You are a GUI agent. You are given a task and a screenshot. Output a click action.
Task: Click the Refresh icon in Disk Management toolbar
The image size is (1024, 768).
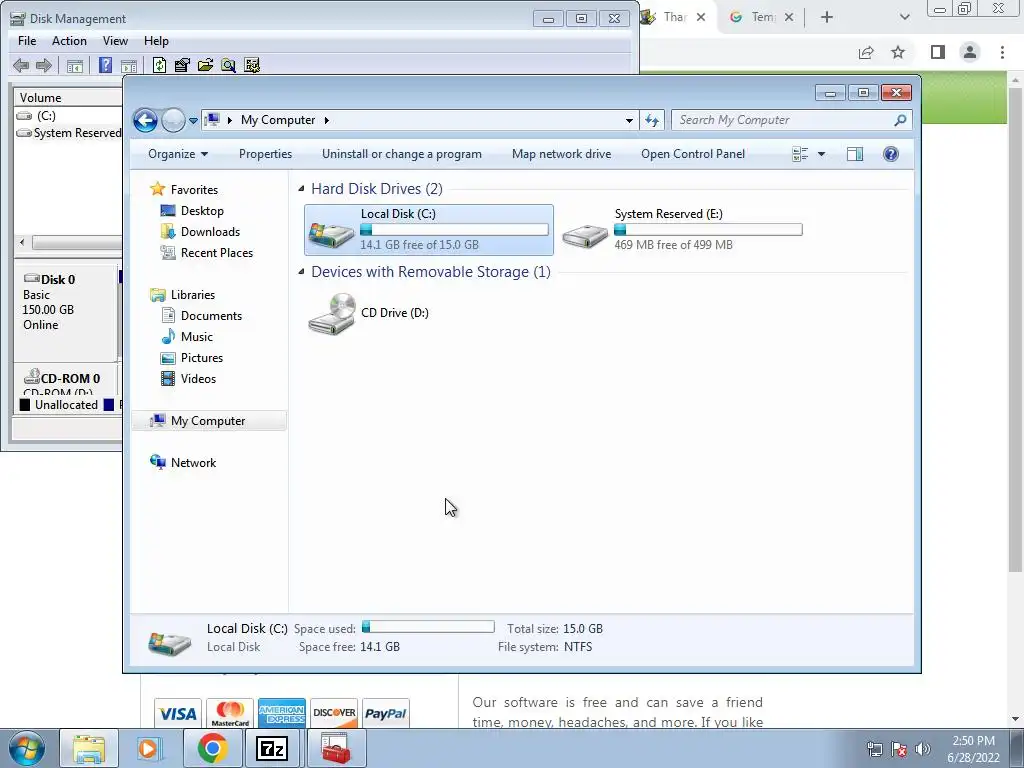point(159,65)
